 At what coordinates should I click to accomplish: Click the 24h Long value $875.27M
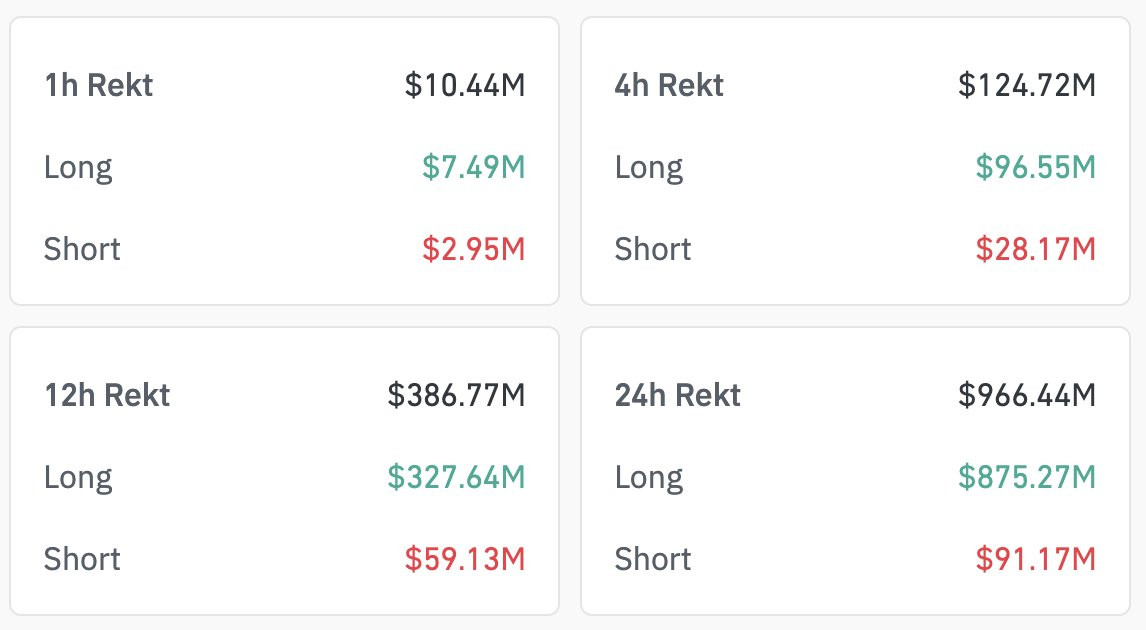click(x=1027, y=477)
